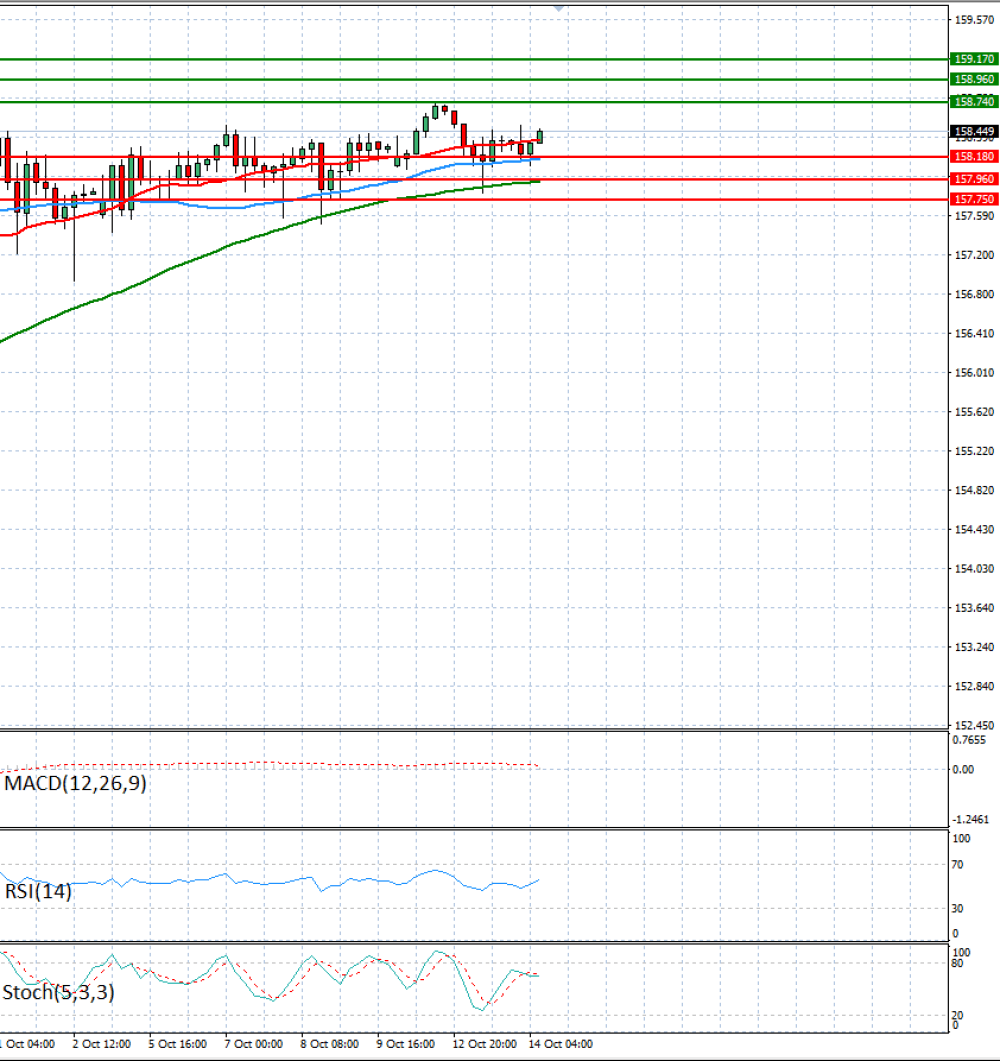Click the Stoch(5,3,3) indicator label
Viewport: 1000px width, 1061px height.
(58, 993)
